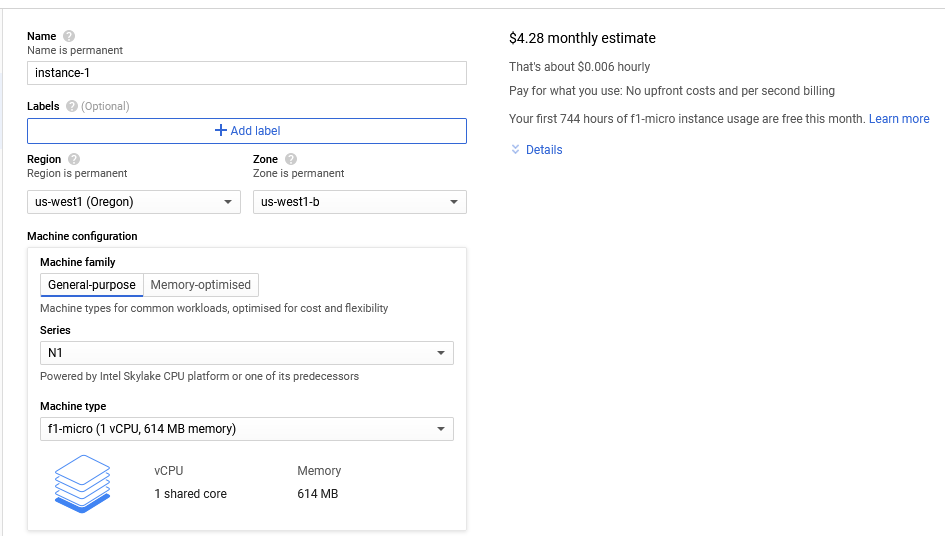The image size is (945, 536).
Task: Click the $4.28 monthly estimate heading
Action: point(582,38)
